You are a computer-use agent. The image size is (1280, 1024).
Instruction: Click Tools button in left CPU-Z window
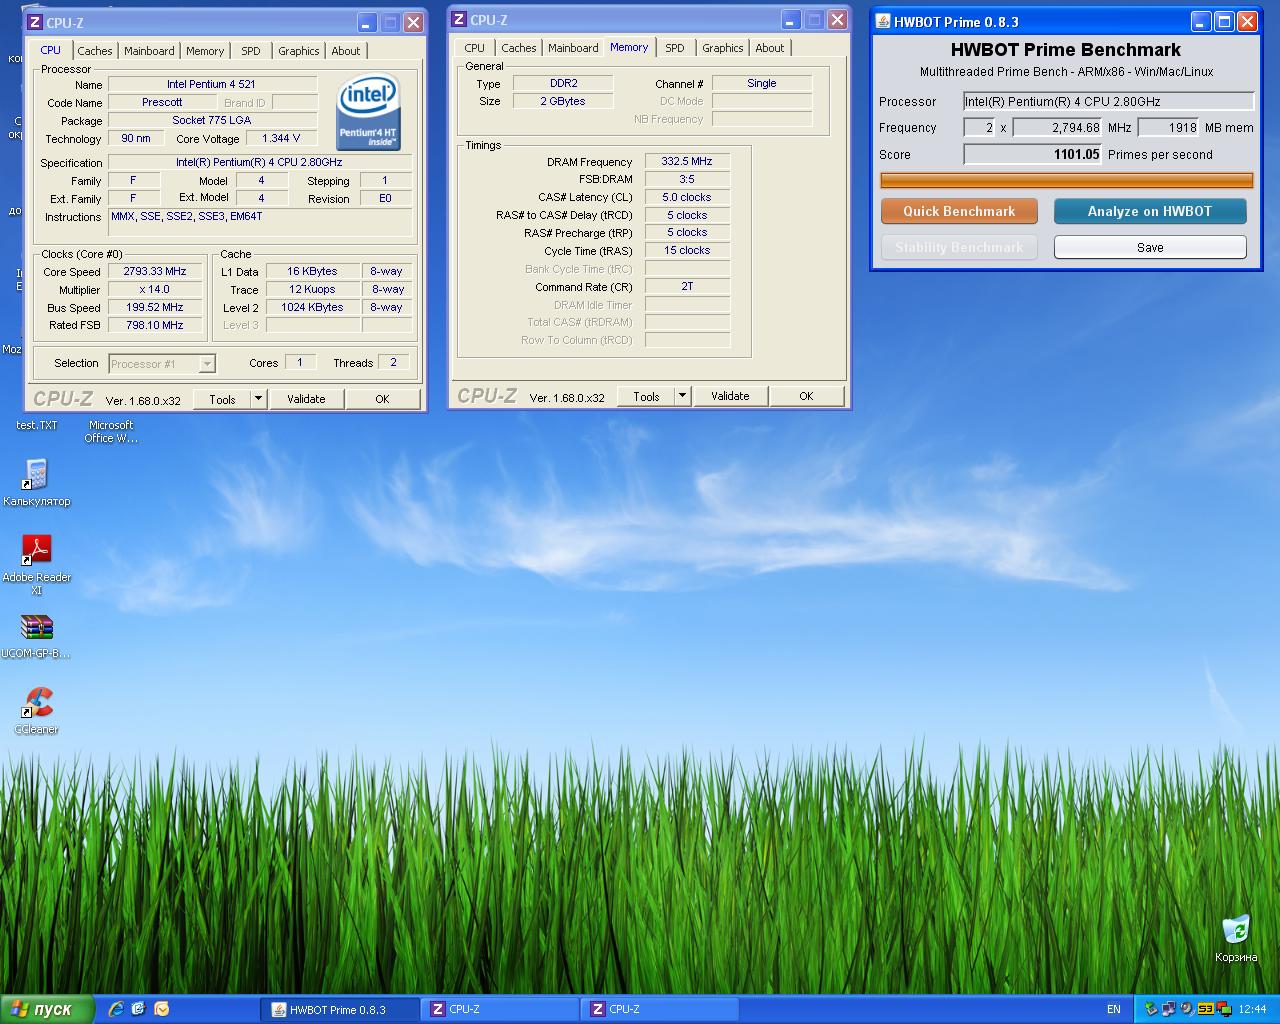pos(223,399)
